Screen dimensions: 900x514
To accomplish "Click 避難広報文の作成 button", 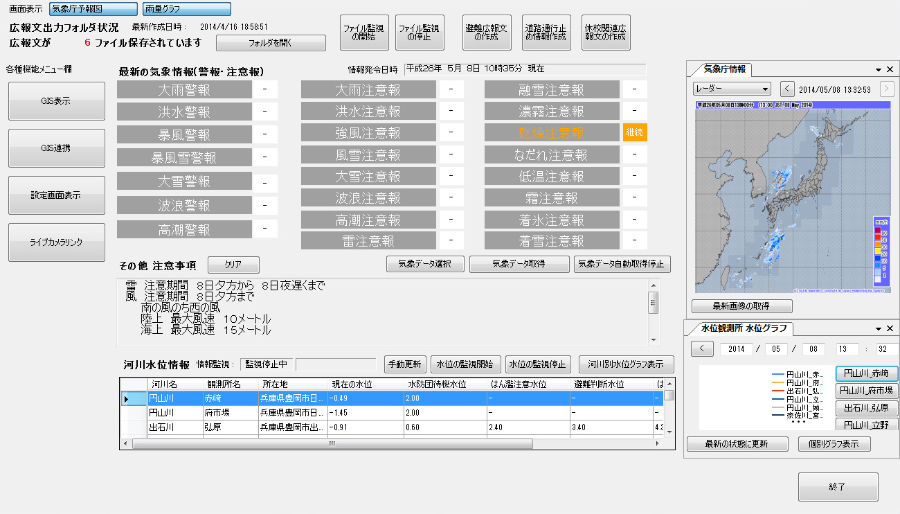I will [486, 32].
